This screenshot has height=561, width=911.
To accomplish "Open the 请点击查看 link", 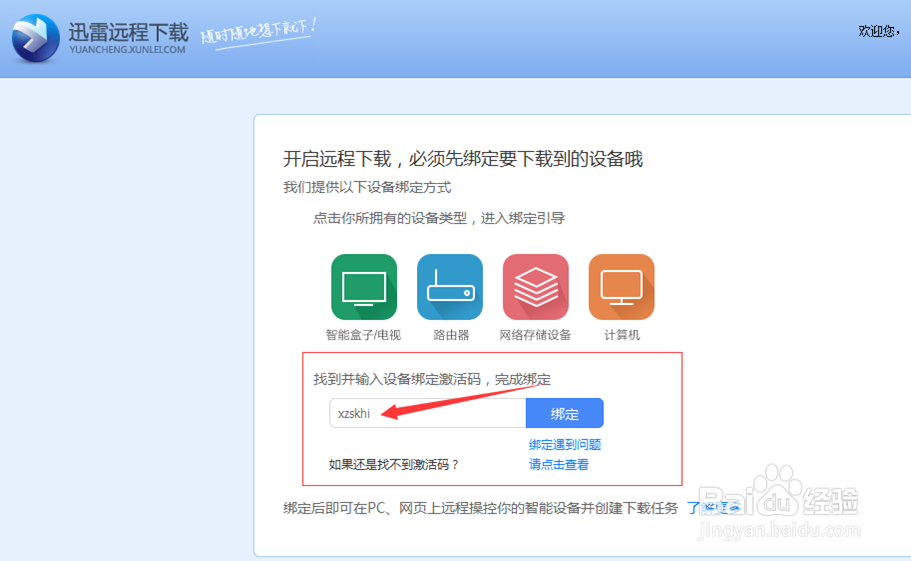I will point(558,465).
